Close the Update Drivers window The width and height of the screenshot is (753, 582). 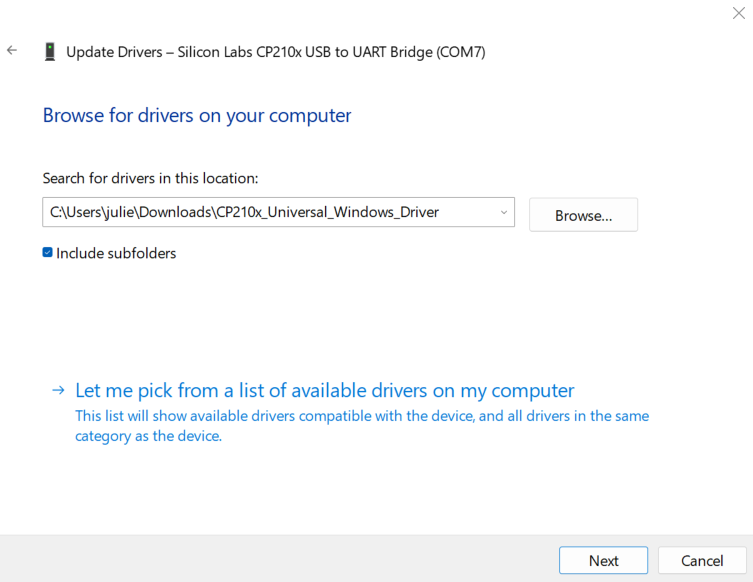click(x=738, y=12)
